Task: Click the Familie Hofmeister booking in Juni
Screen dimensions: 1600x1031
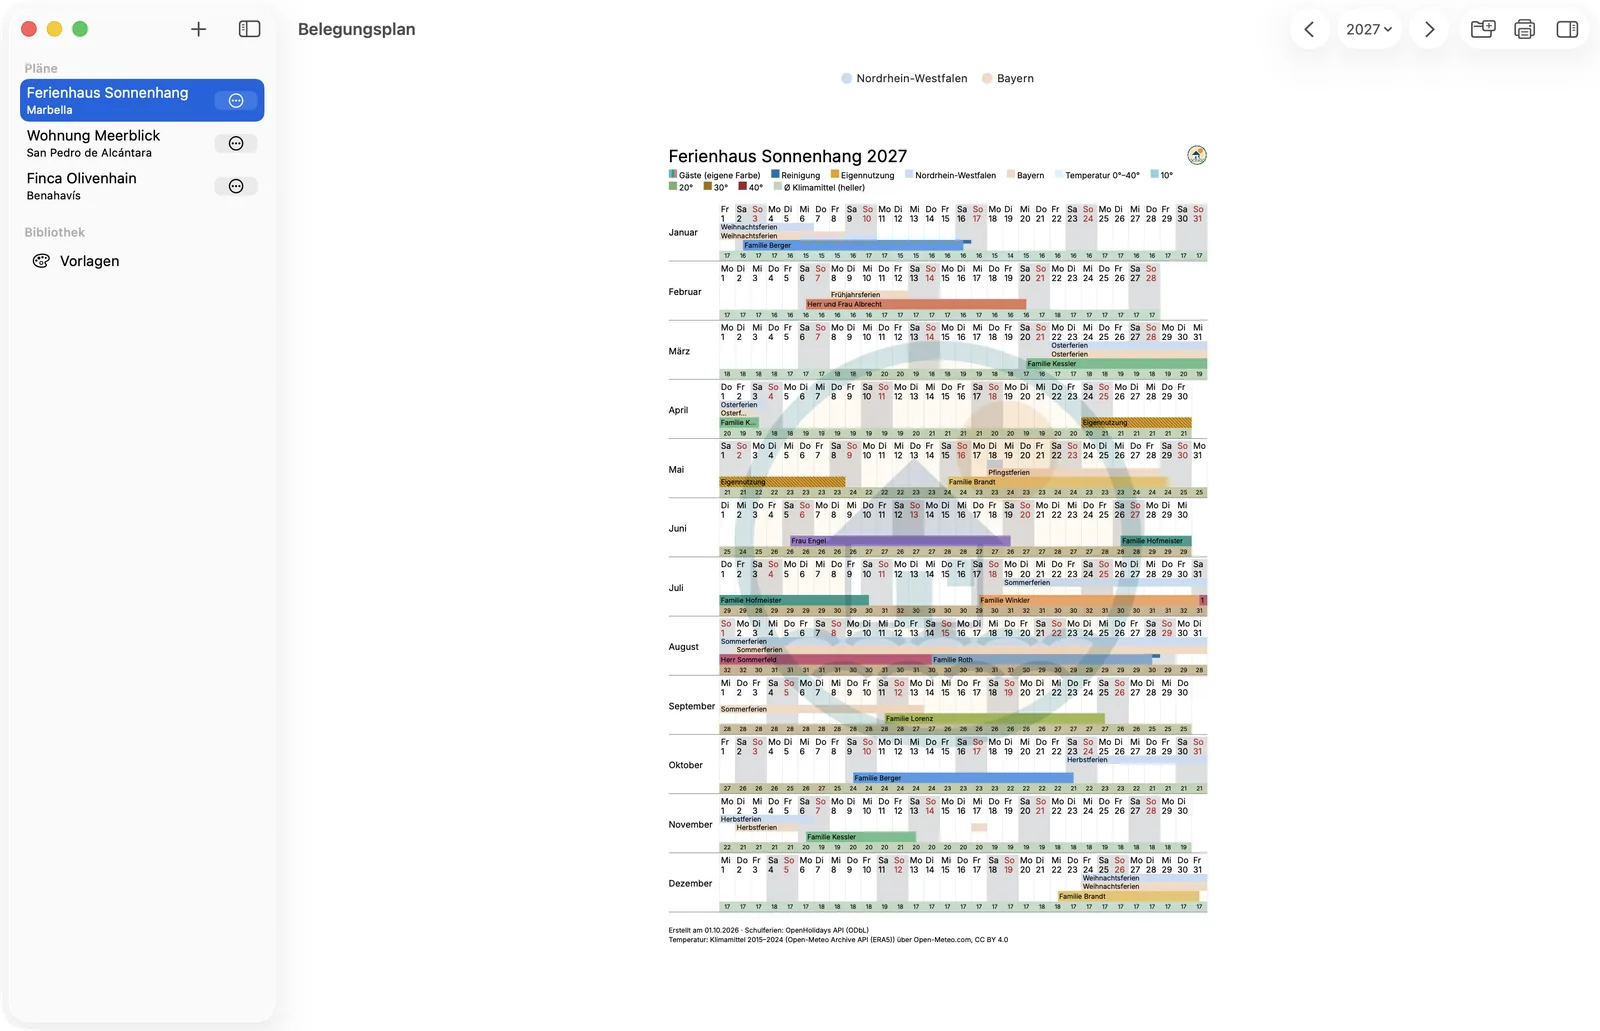Action: tap(1157, 541)
